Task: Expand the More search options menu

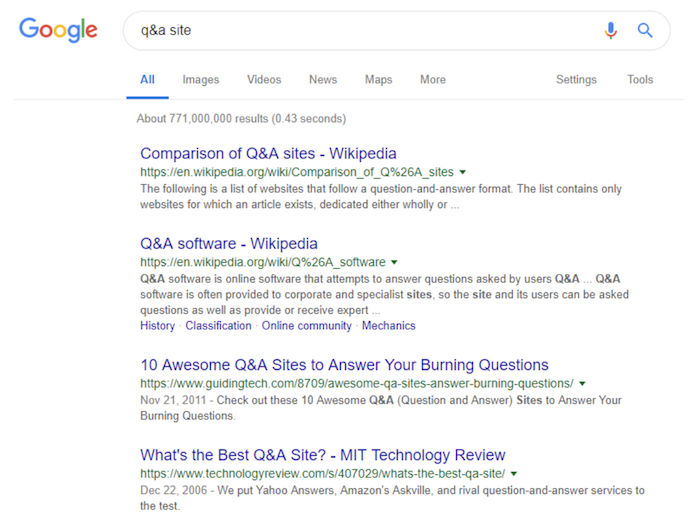Action: (433, 79)
